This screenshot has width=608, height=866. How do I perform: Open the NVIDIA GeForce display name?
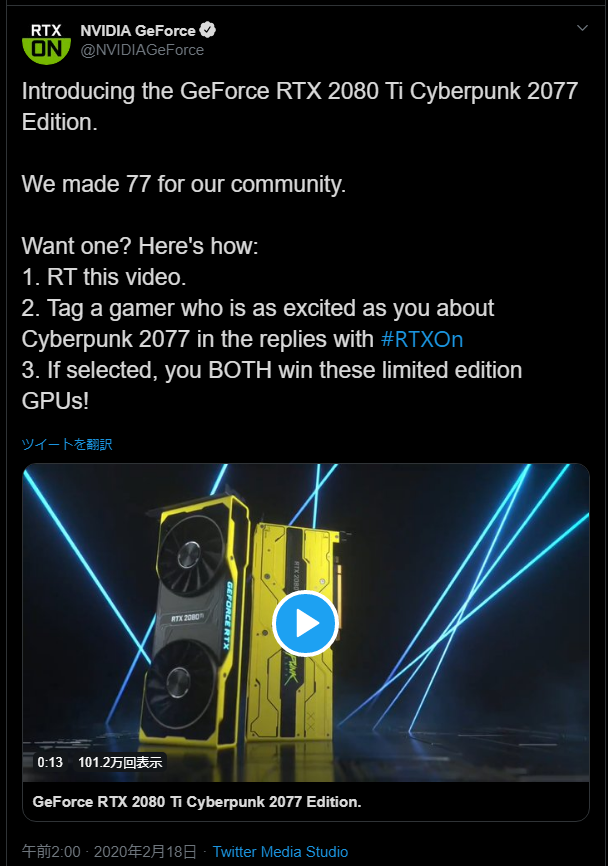point(138,30)
